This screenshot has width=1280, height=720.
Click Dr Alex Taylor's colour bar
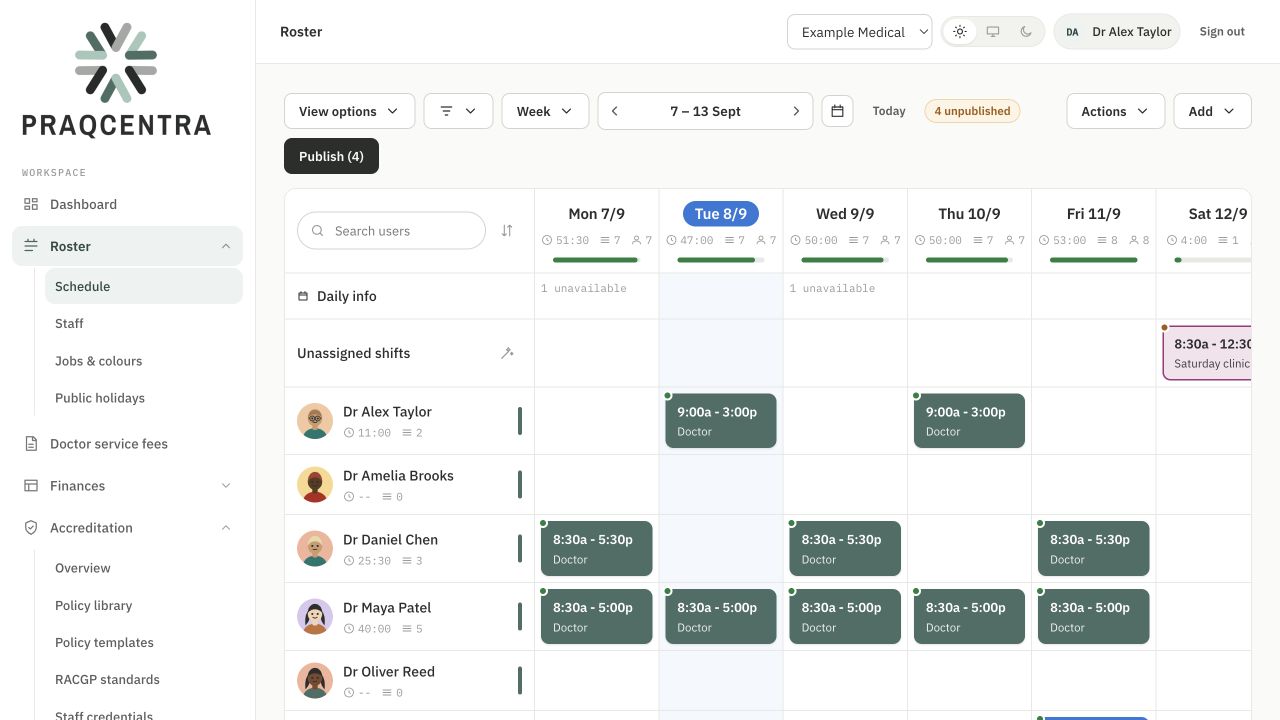point(520,421)
